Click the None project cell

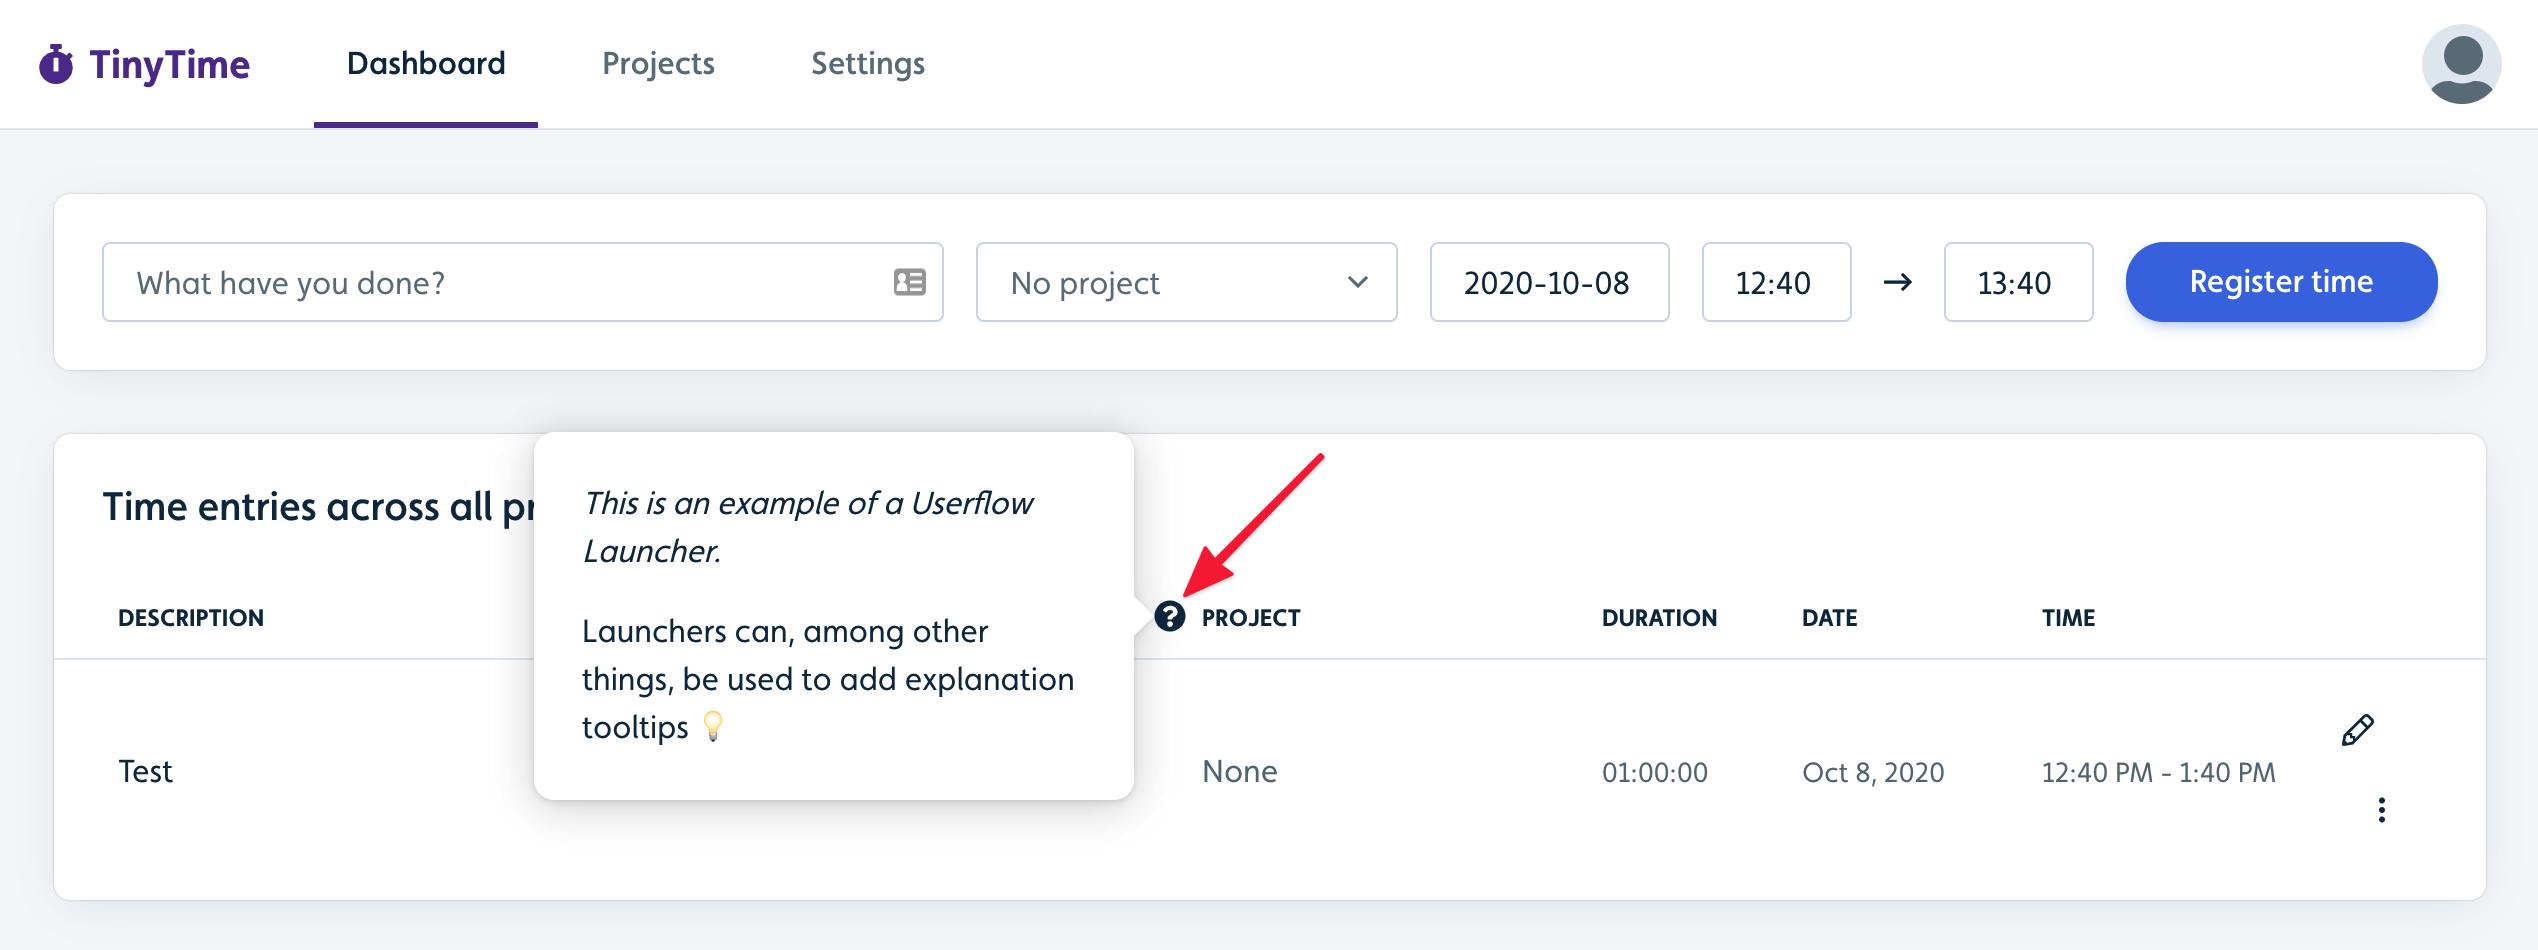coord(1240,771)
